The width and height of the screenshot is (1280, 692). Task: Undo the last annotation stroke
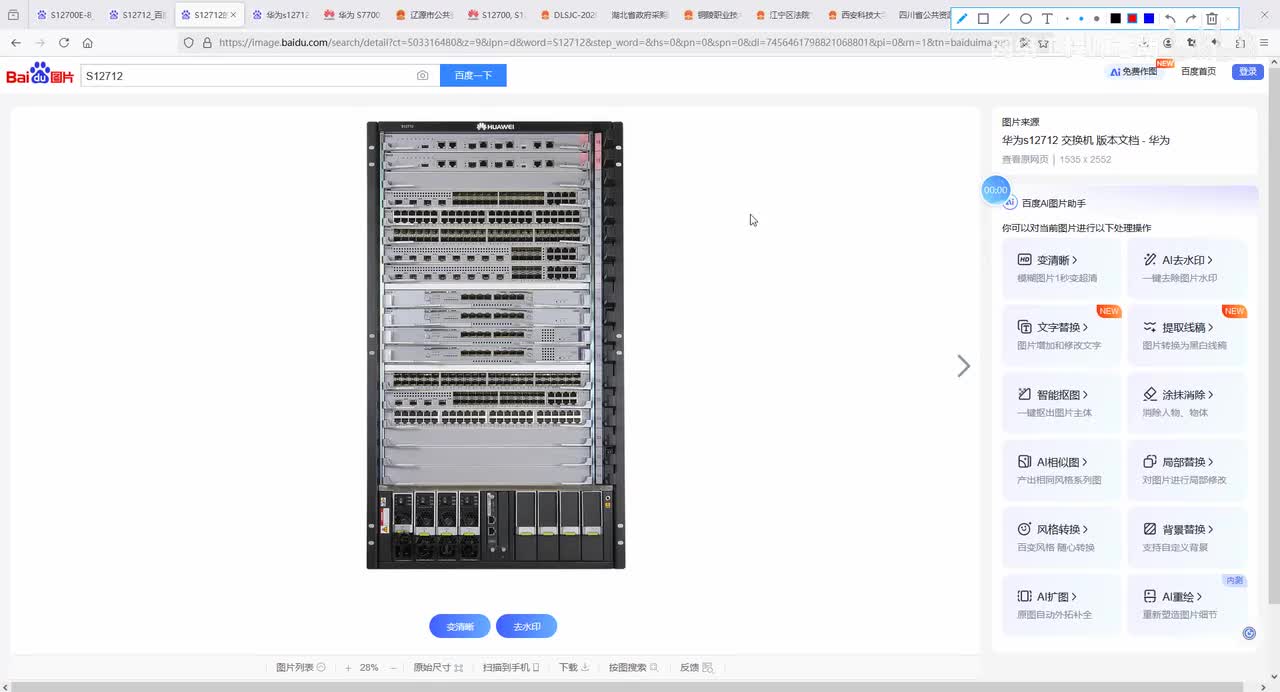pyautogui.click(x=1170, y=19)
